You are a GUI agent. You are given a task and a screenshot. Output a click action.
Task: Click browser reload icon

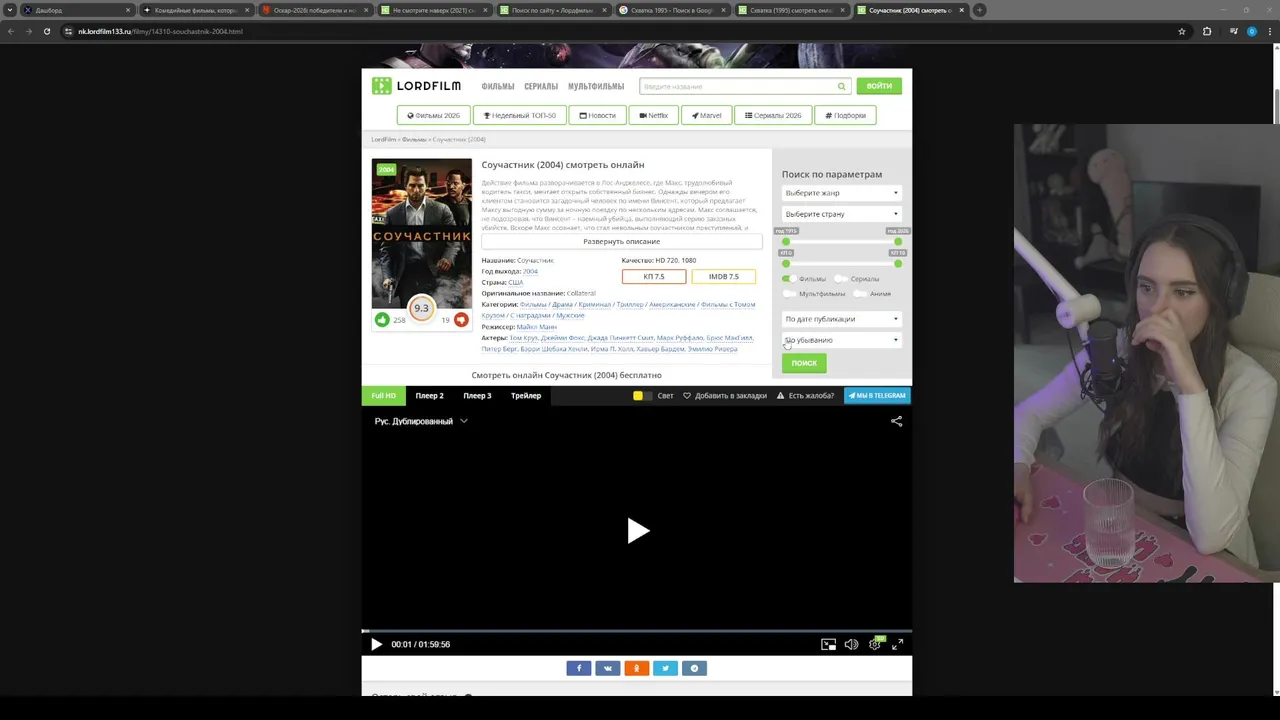[46, 31]
